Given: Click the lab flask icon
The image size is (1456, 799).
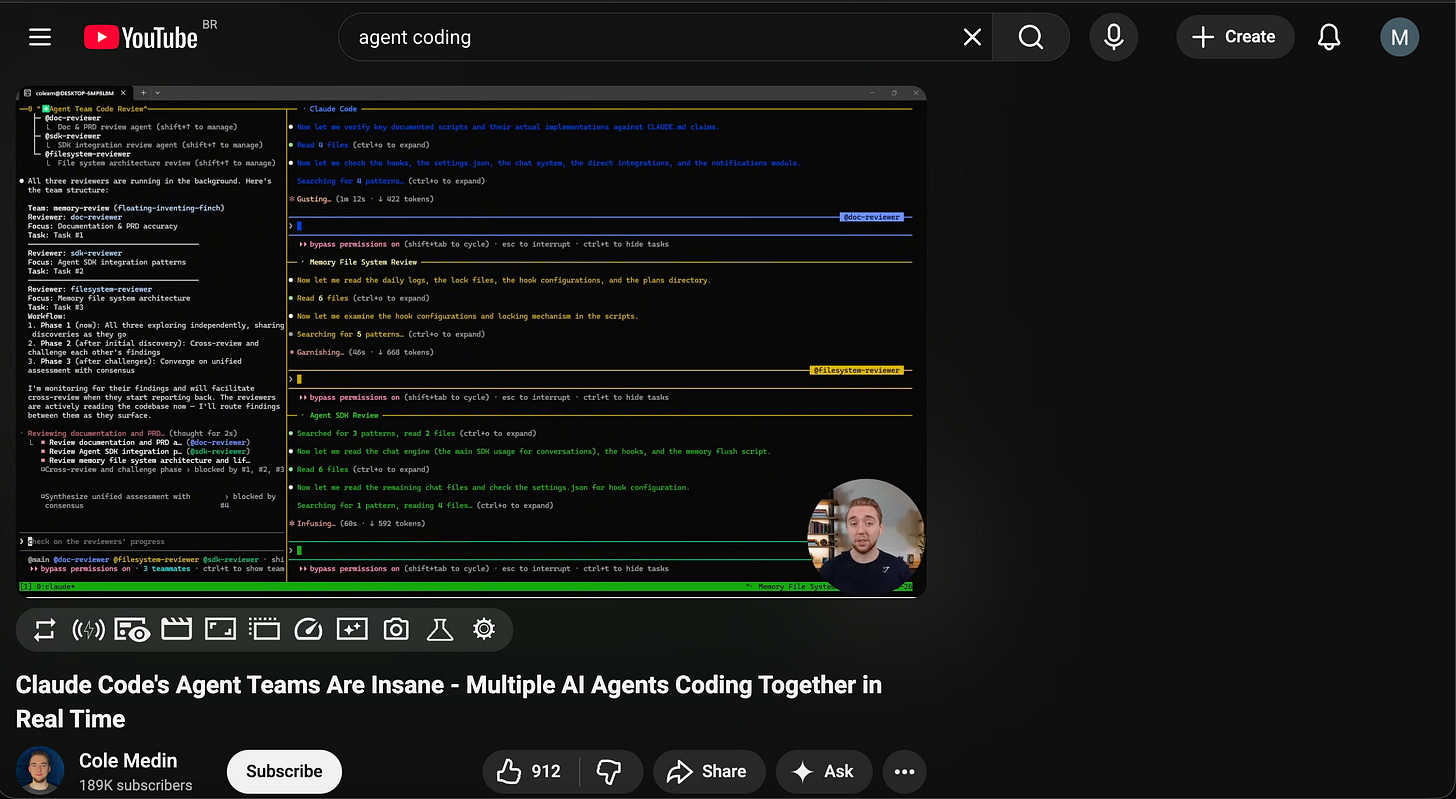Looking at the screenshot, I should [x=440, y=629].
